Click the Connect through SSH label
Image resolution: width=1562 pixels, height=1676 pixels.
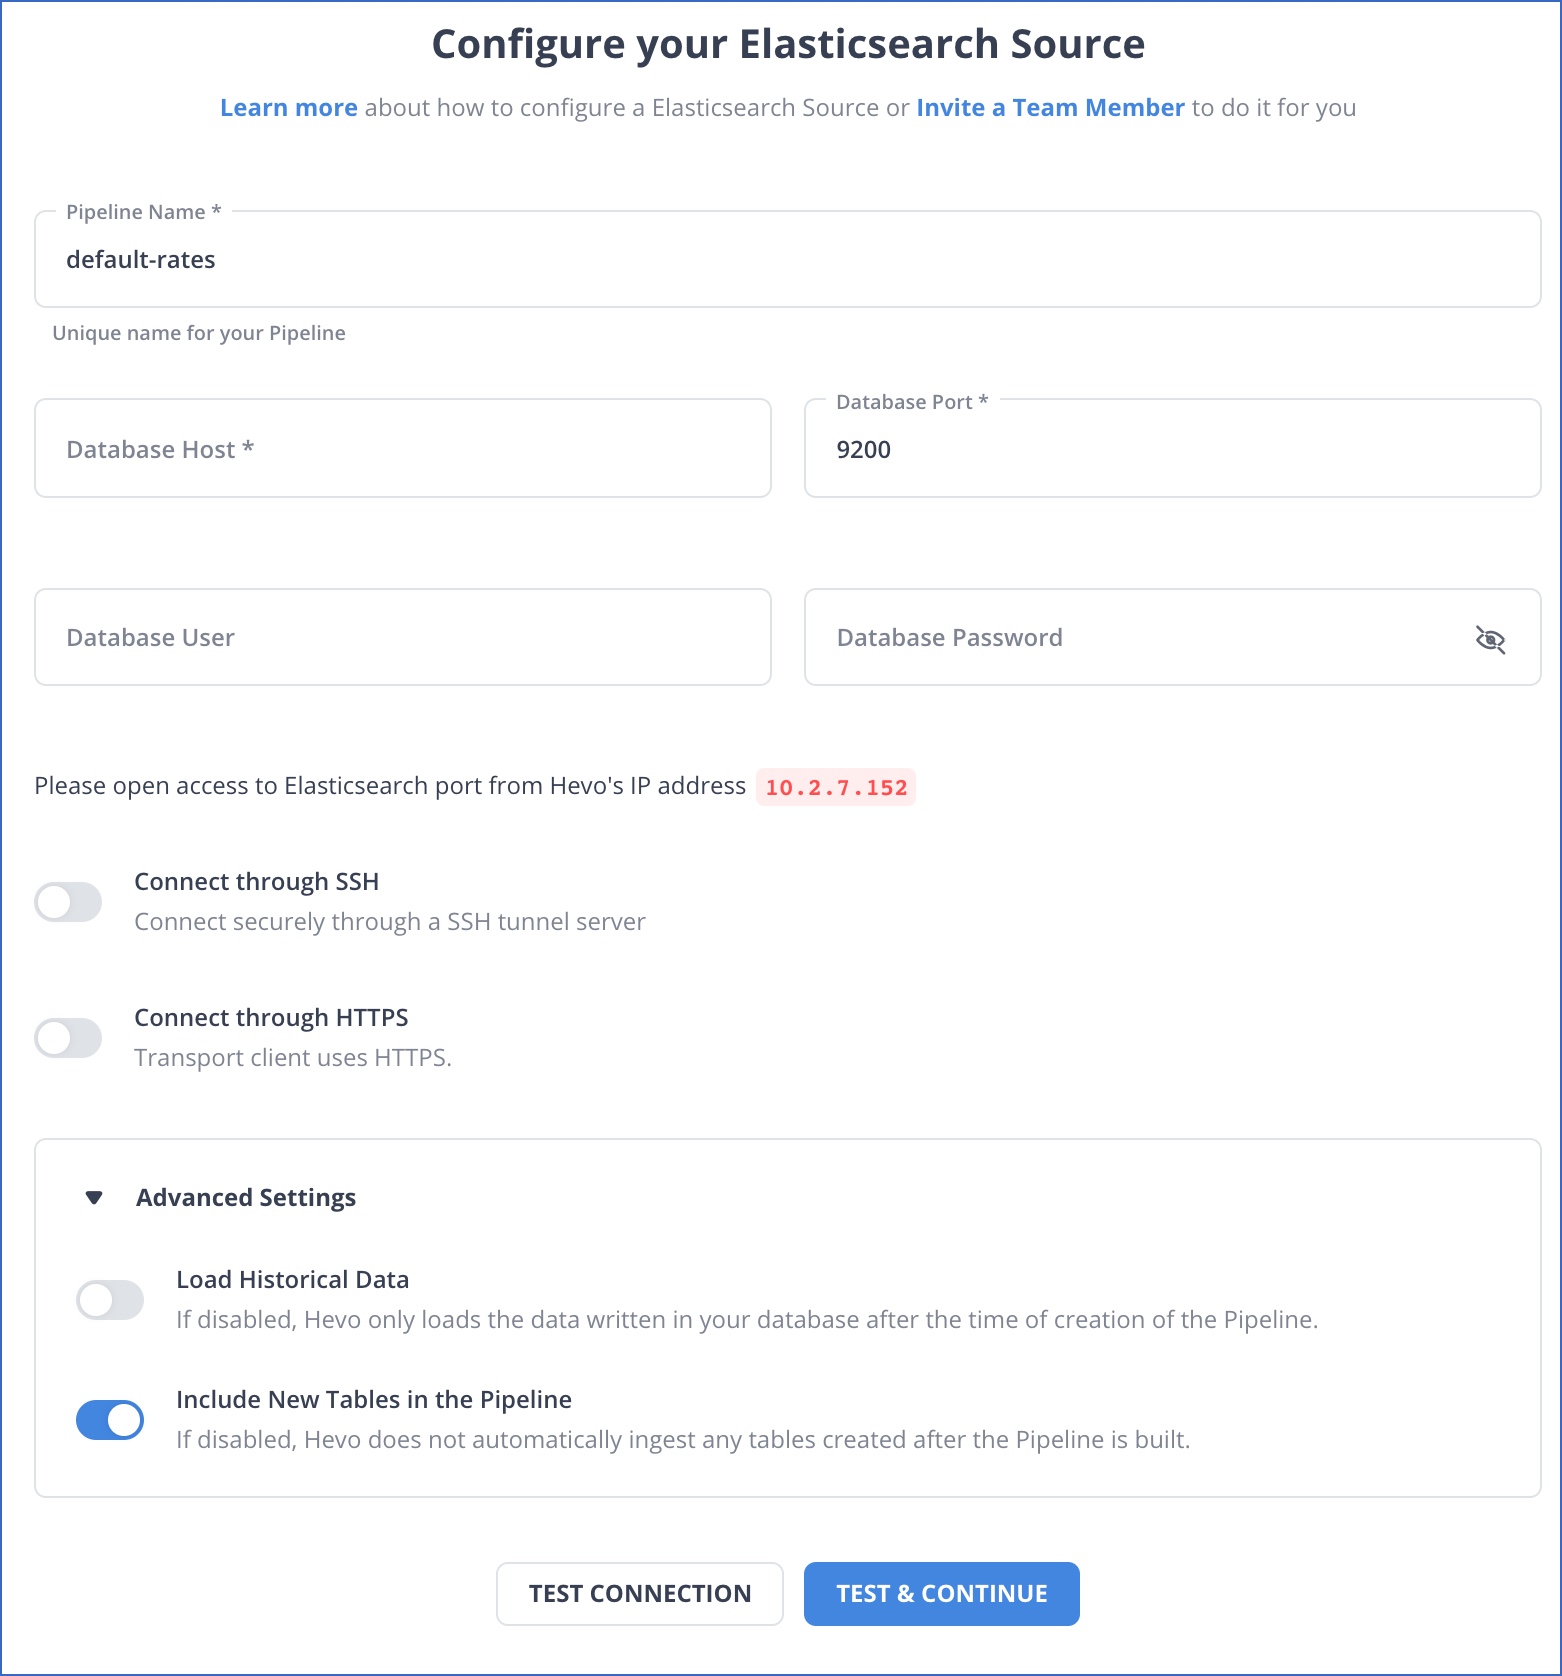(257, 882)
